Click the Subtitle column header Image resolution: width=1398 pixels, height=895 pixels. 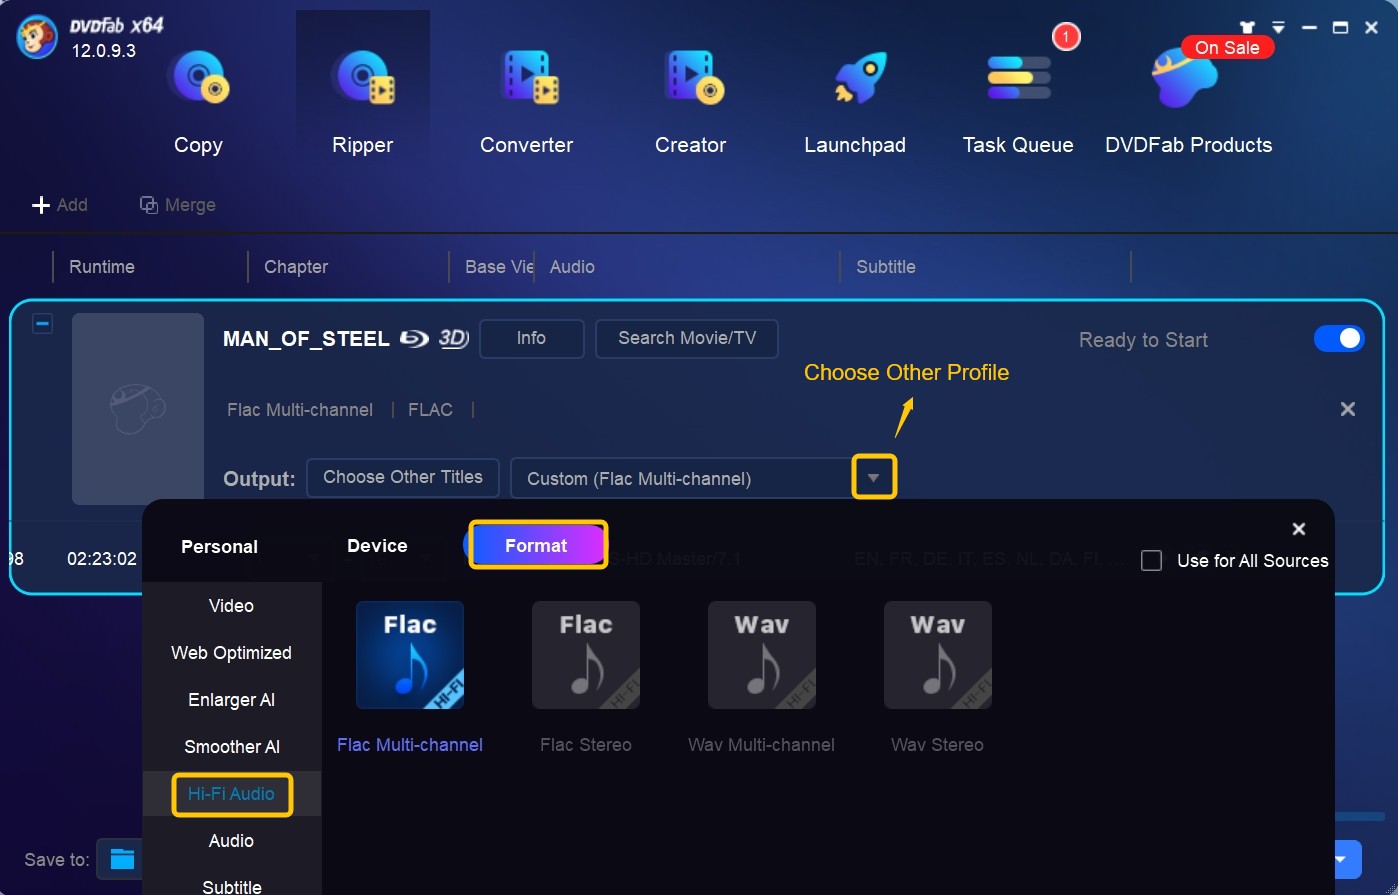pyautogui.click(x=886, y=267)
